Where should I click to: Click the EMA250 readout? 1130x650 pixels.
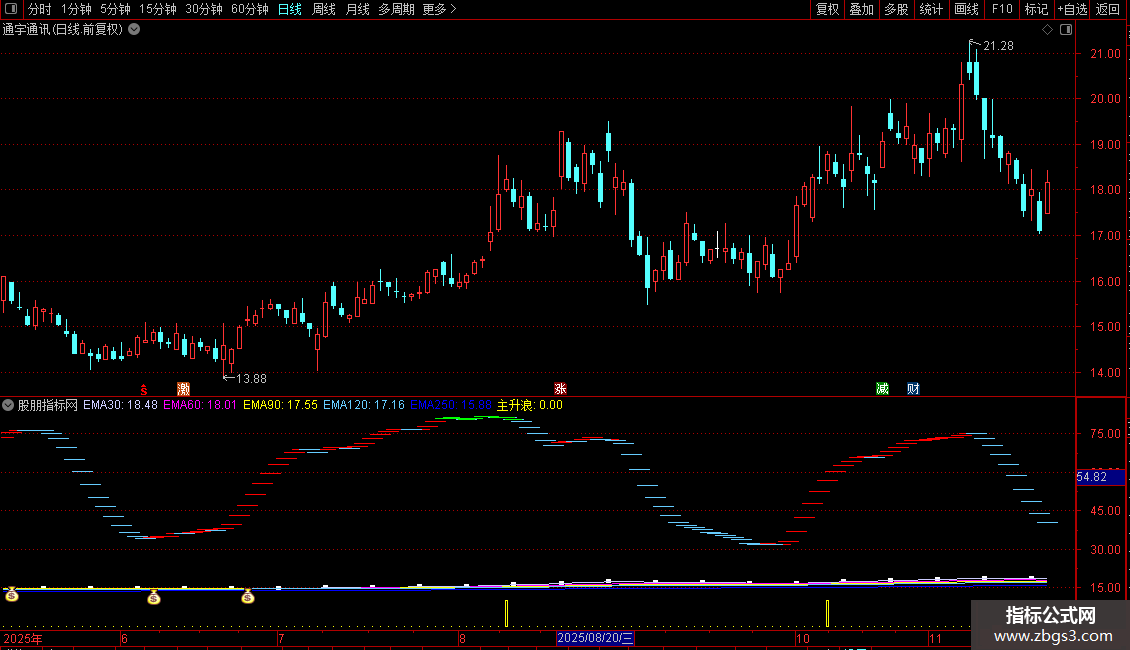(450, 405)
